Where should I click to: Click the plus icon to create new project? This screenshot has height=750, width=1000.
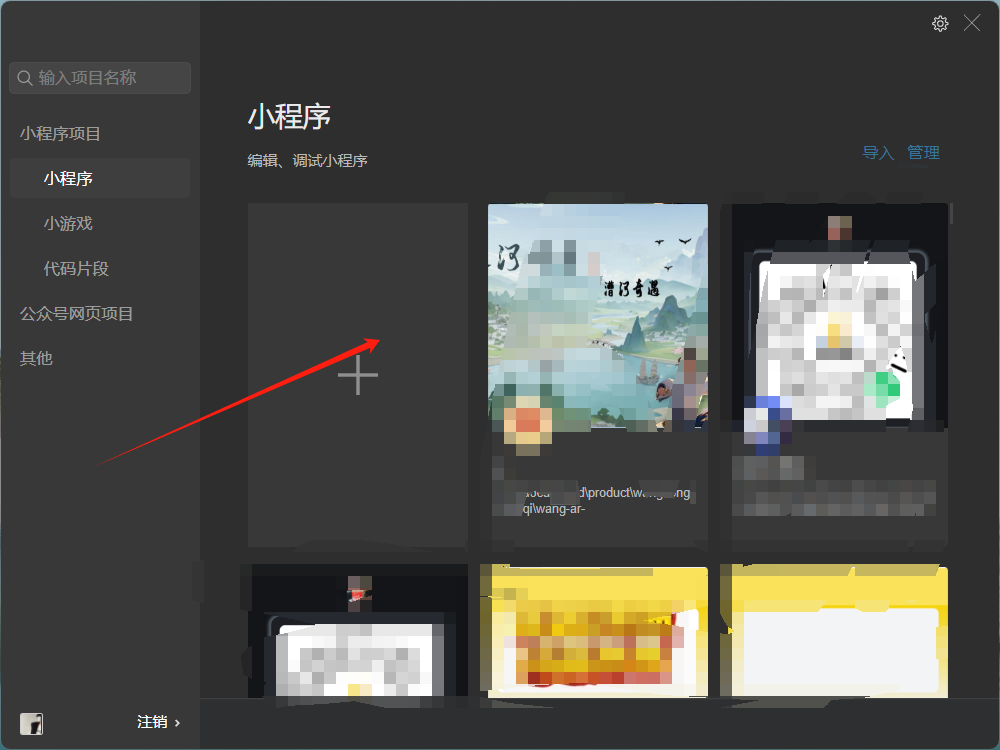coord(358,376)
